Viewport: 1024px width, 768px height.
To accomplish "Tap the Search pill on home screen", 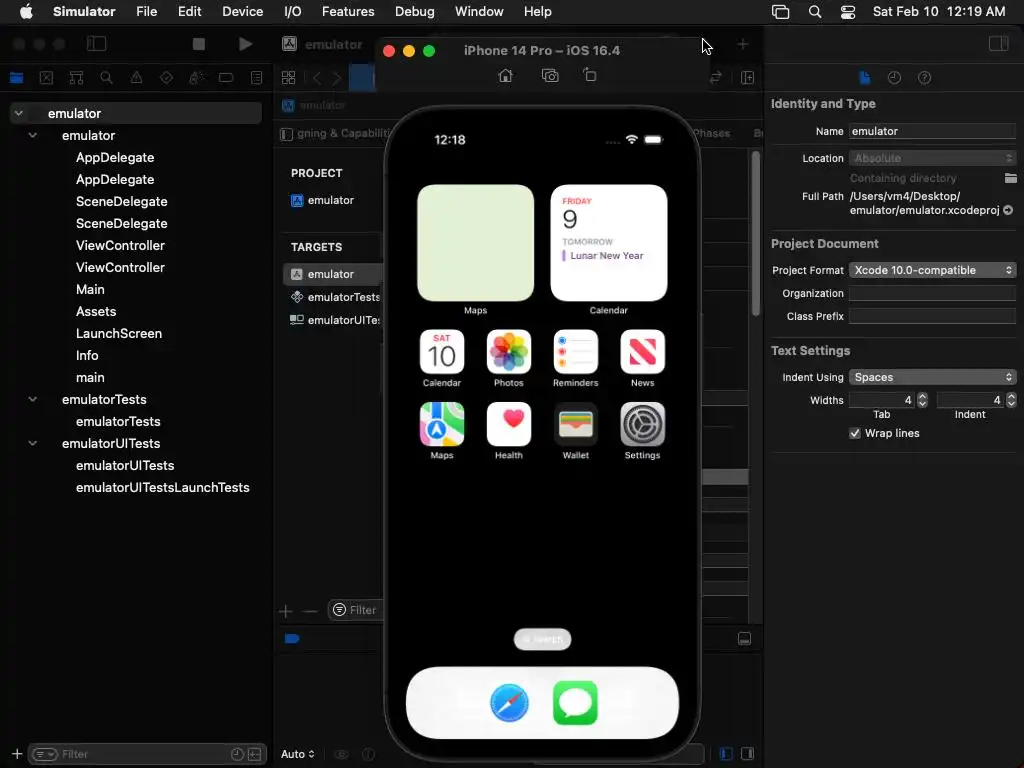I will click(x=543, y=639).
